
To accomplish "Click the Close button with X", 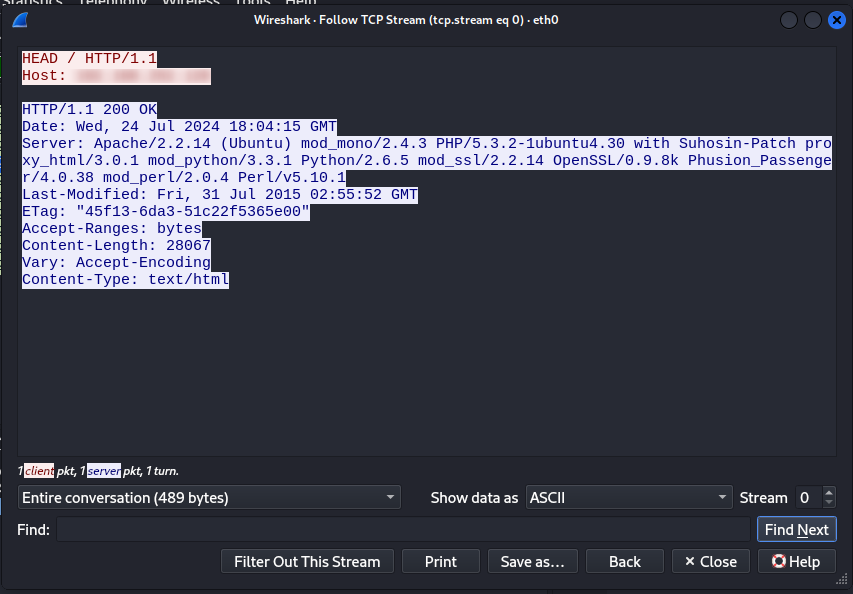I will (710, 561).
